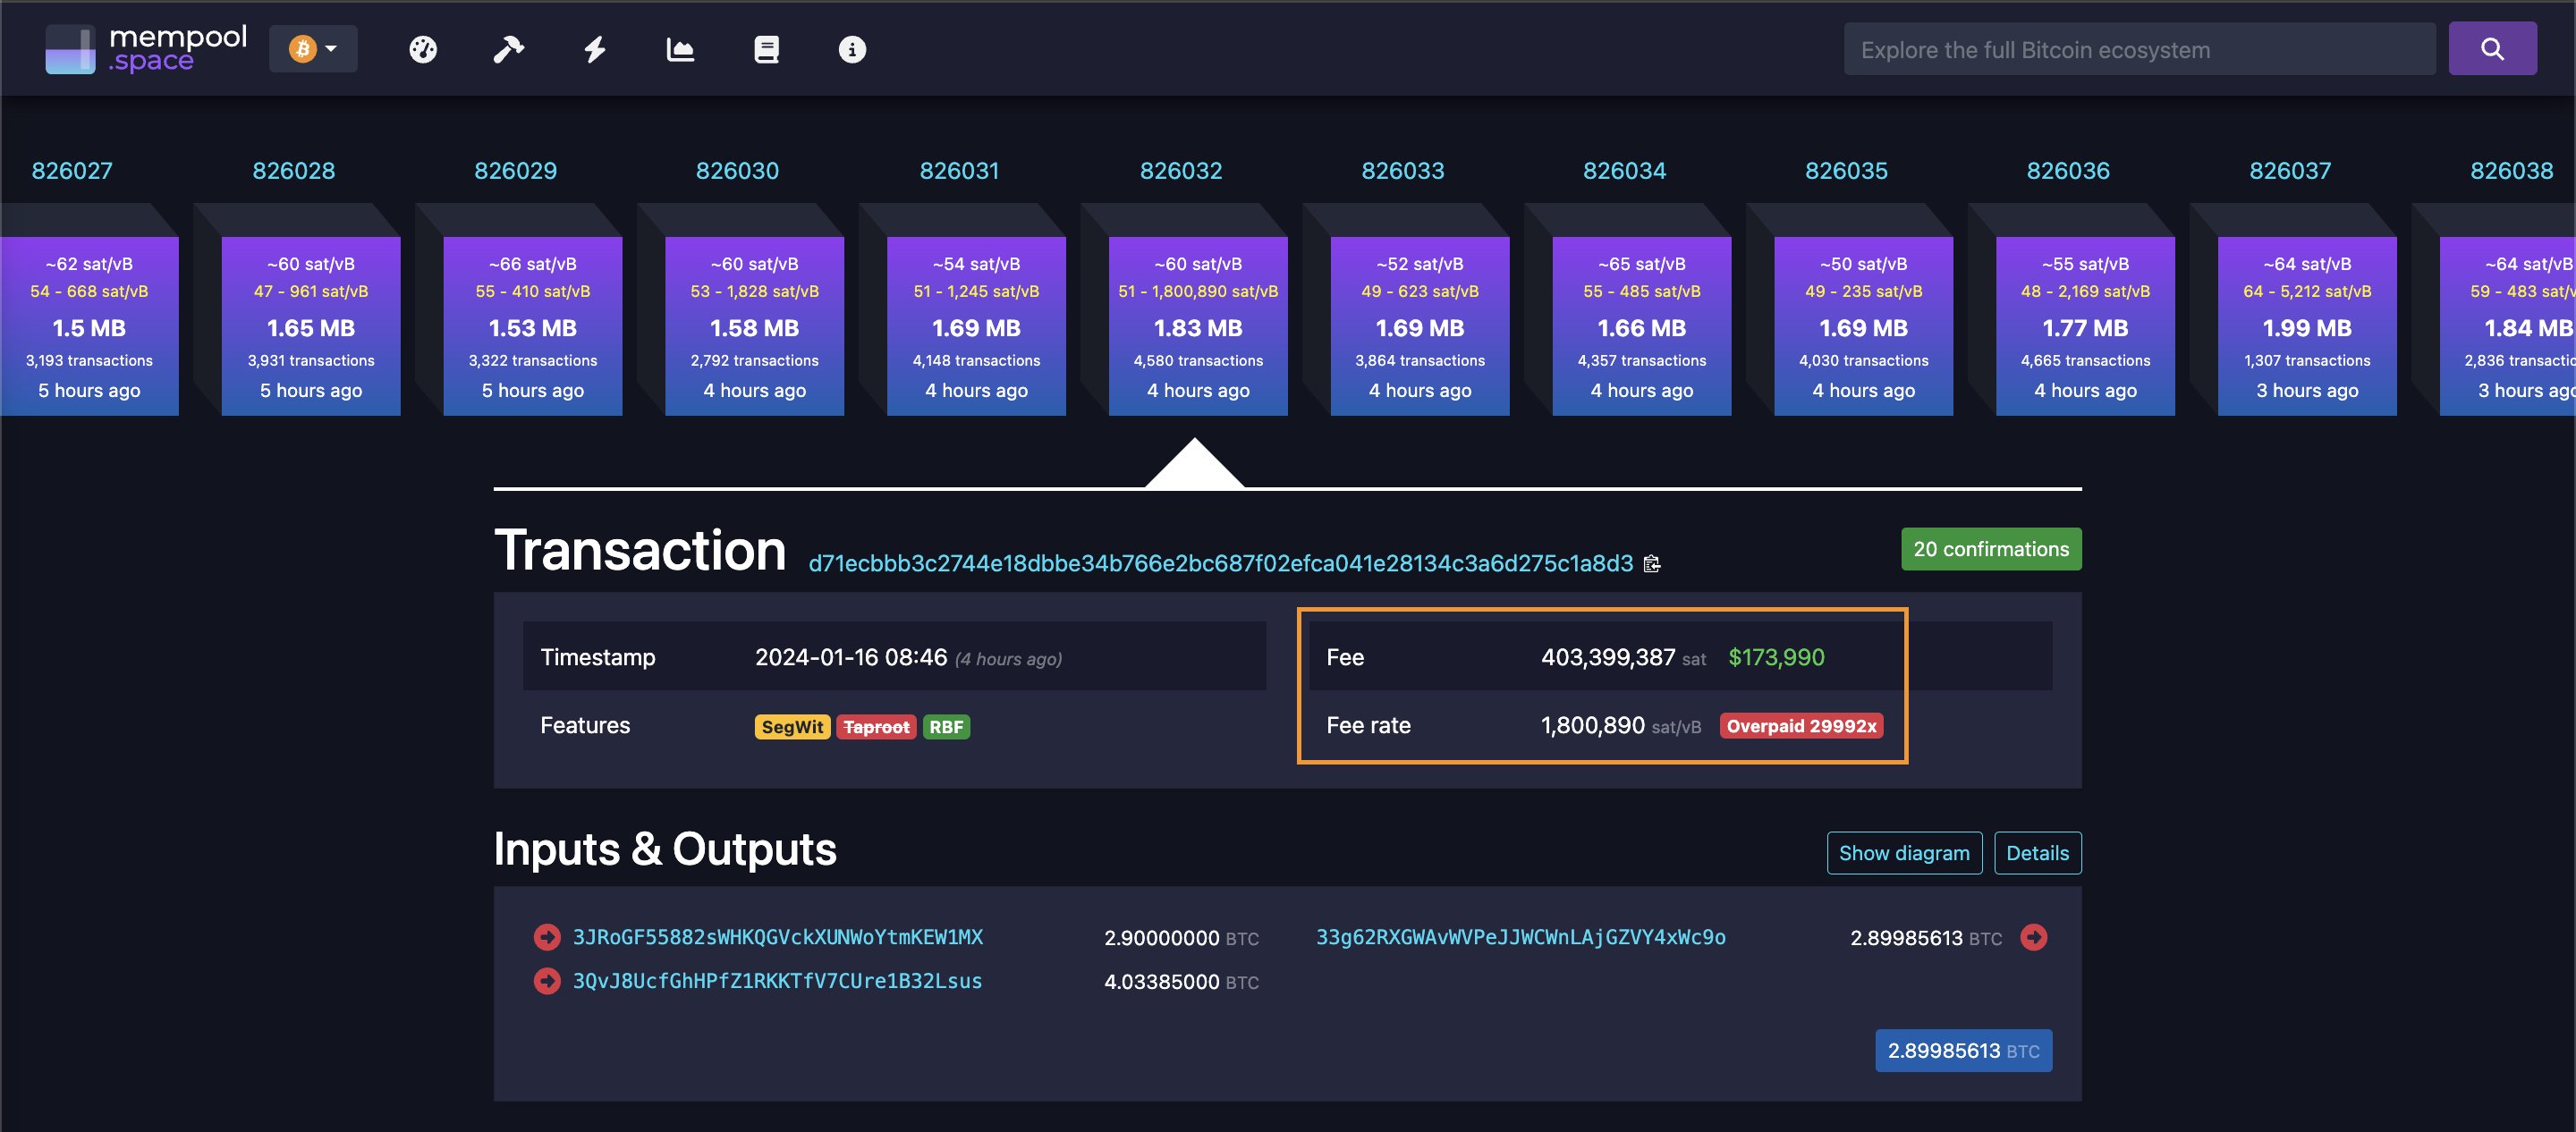Expand the Bitcoin network selector dropdown
The width and height of the screenshot is (2576, 1132).
pos(313,49)
